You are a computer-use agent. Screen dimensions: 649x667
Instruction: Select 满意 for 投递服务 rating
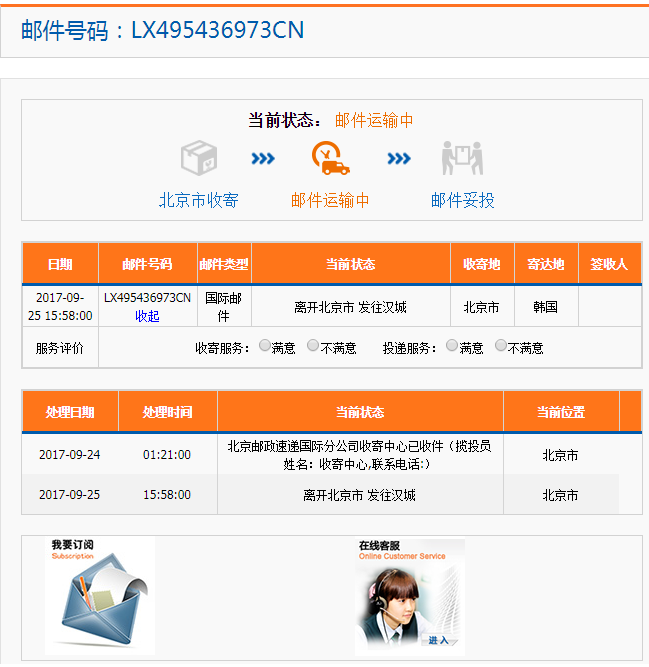452,346
